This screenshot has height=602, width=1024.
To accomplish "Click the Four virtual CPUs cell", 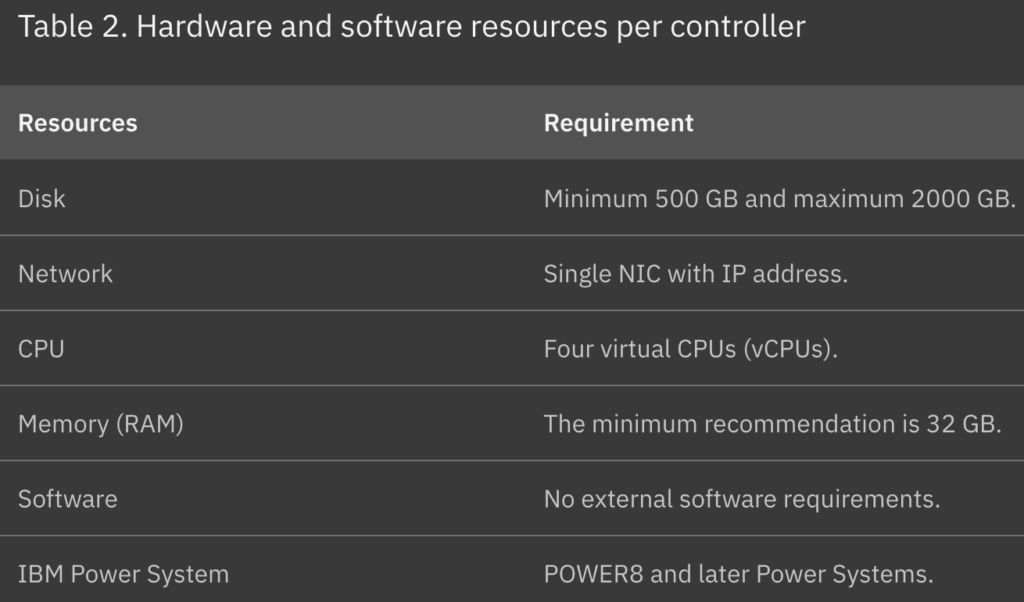I will (x=691, y=349).
